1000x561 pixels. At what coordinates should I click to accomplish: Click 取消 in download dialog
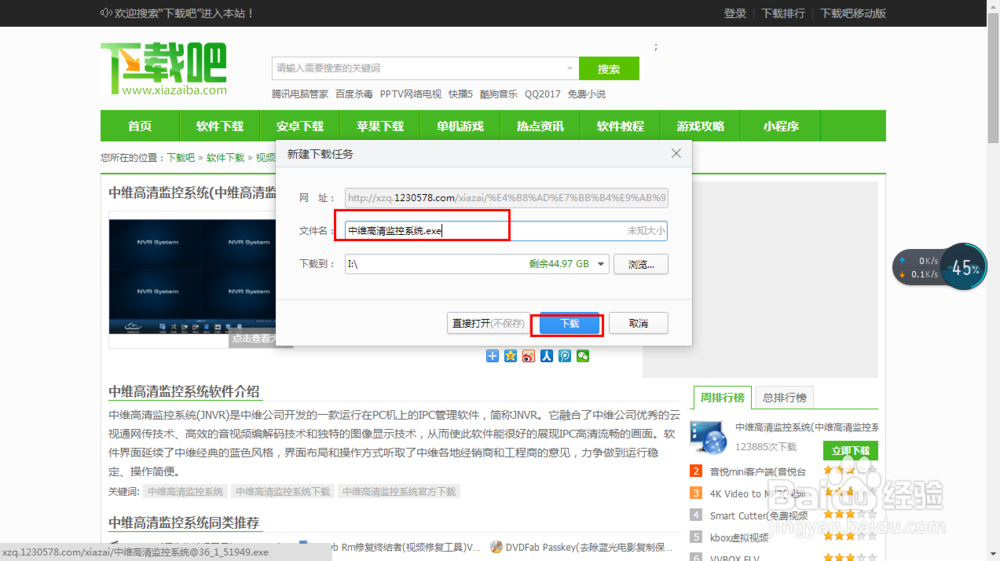tap(638, 323)
